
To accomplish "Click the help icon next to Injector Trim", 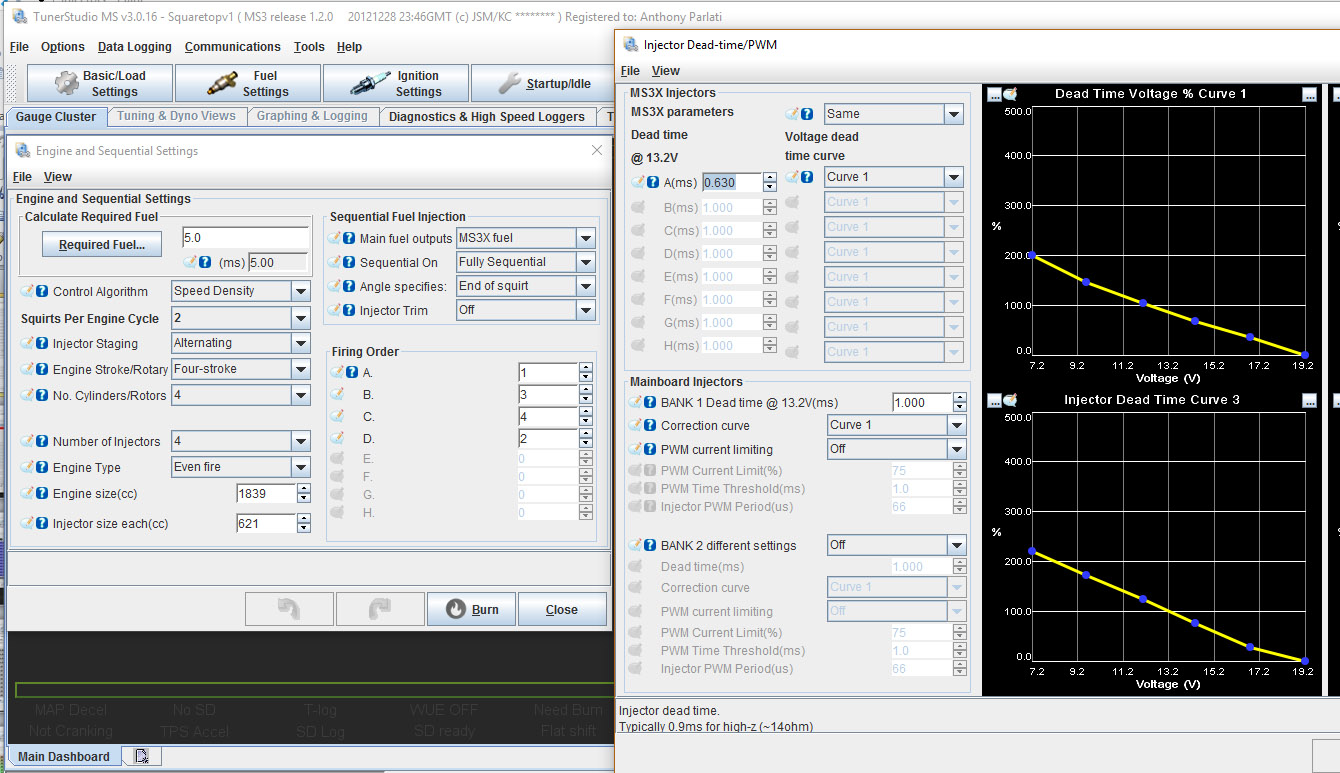I will click(349, 311).
